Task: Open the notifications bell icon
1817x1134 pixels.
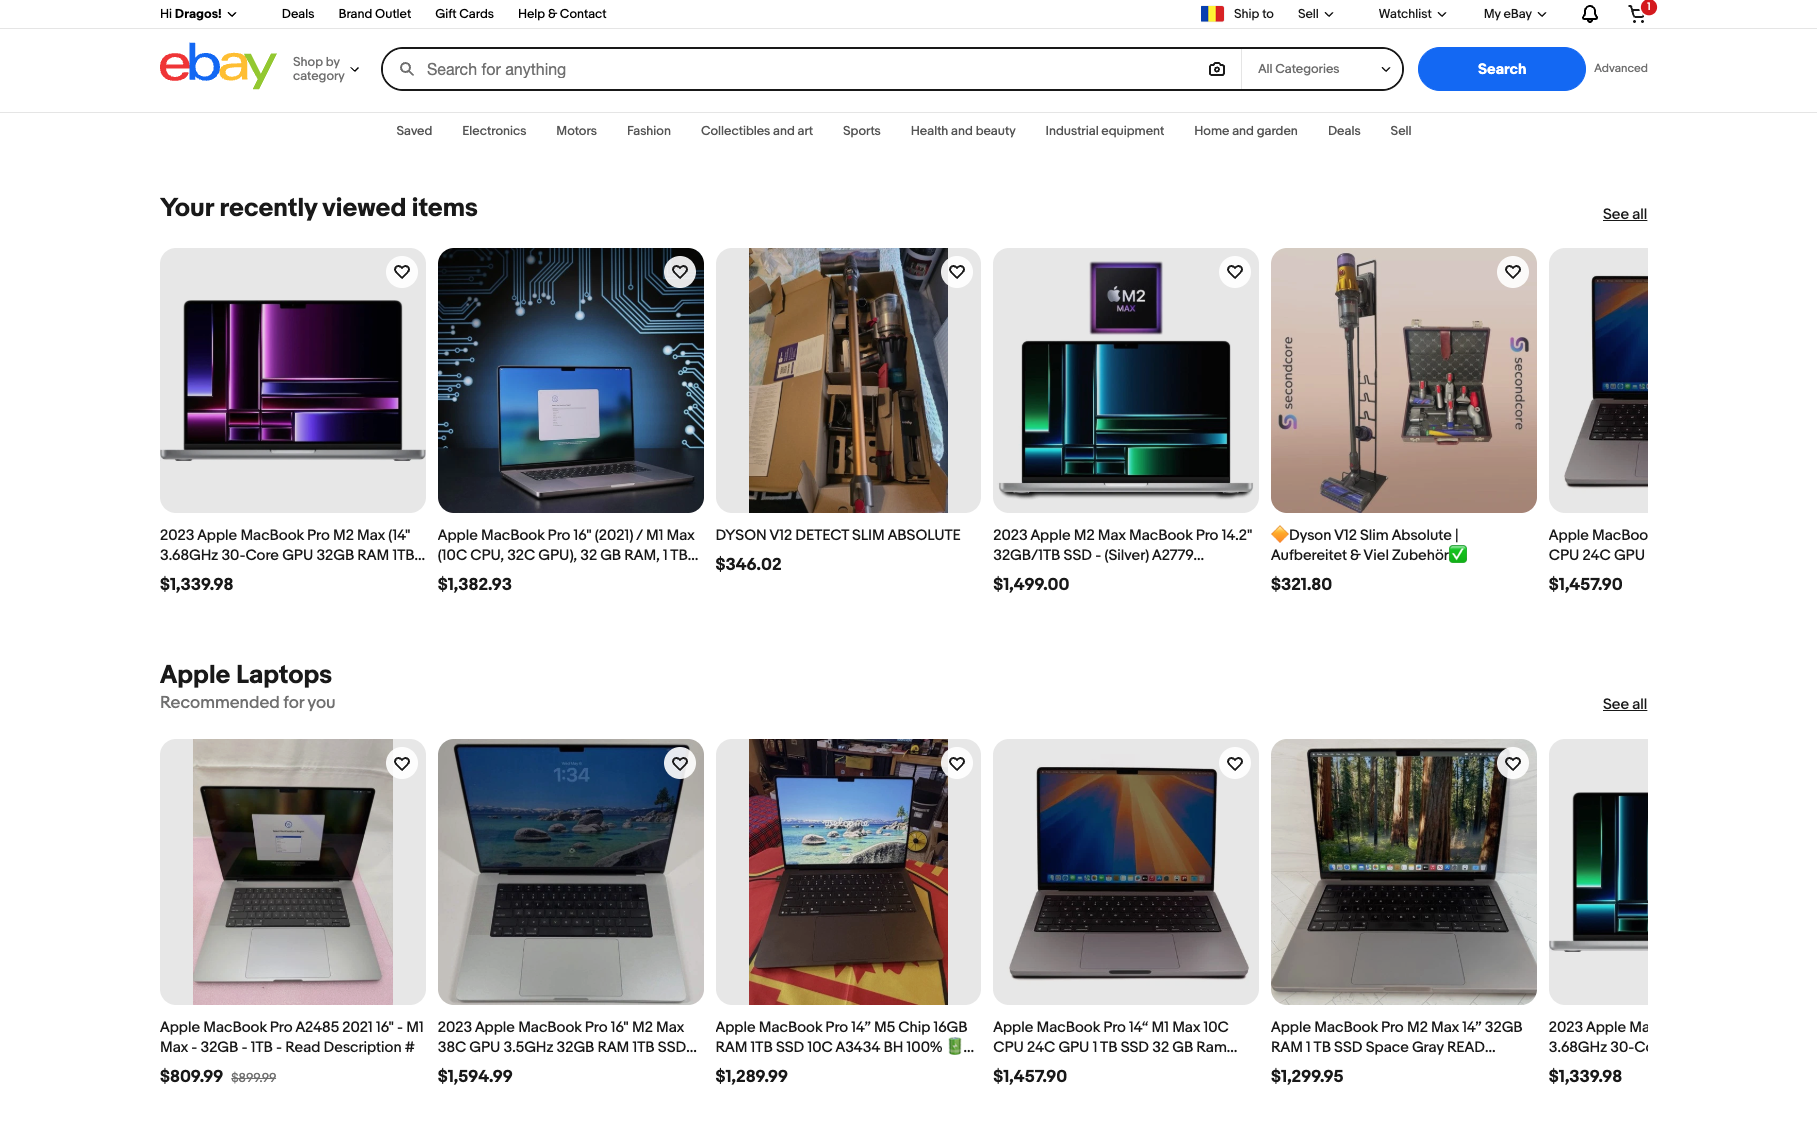Action: (x=1589, y=14)
